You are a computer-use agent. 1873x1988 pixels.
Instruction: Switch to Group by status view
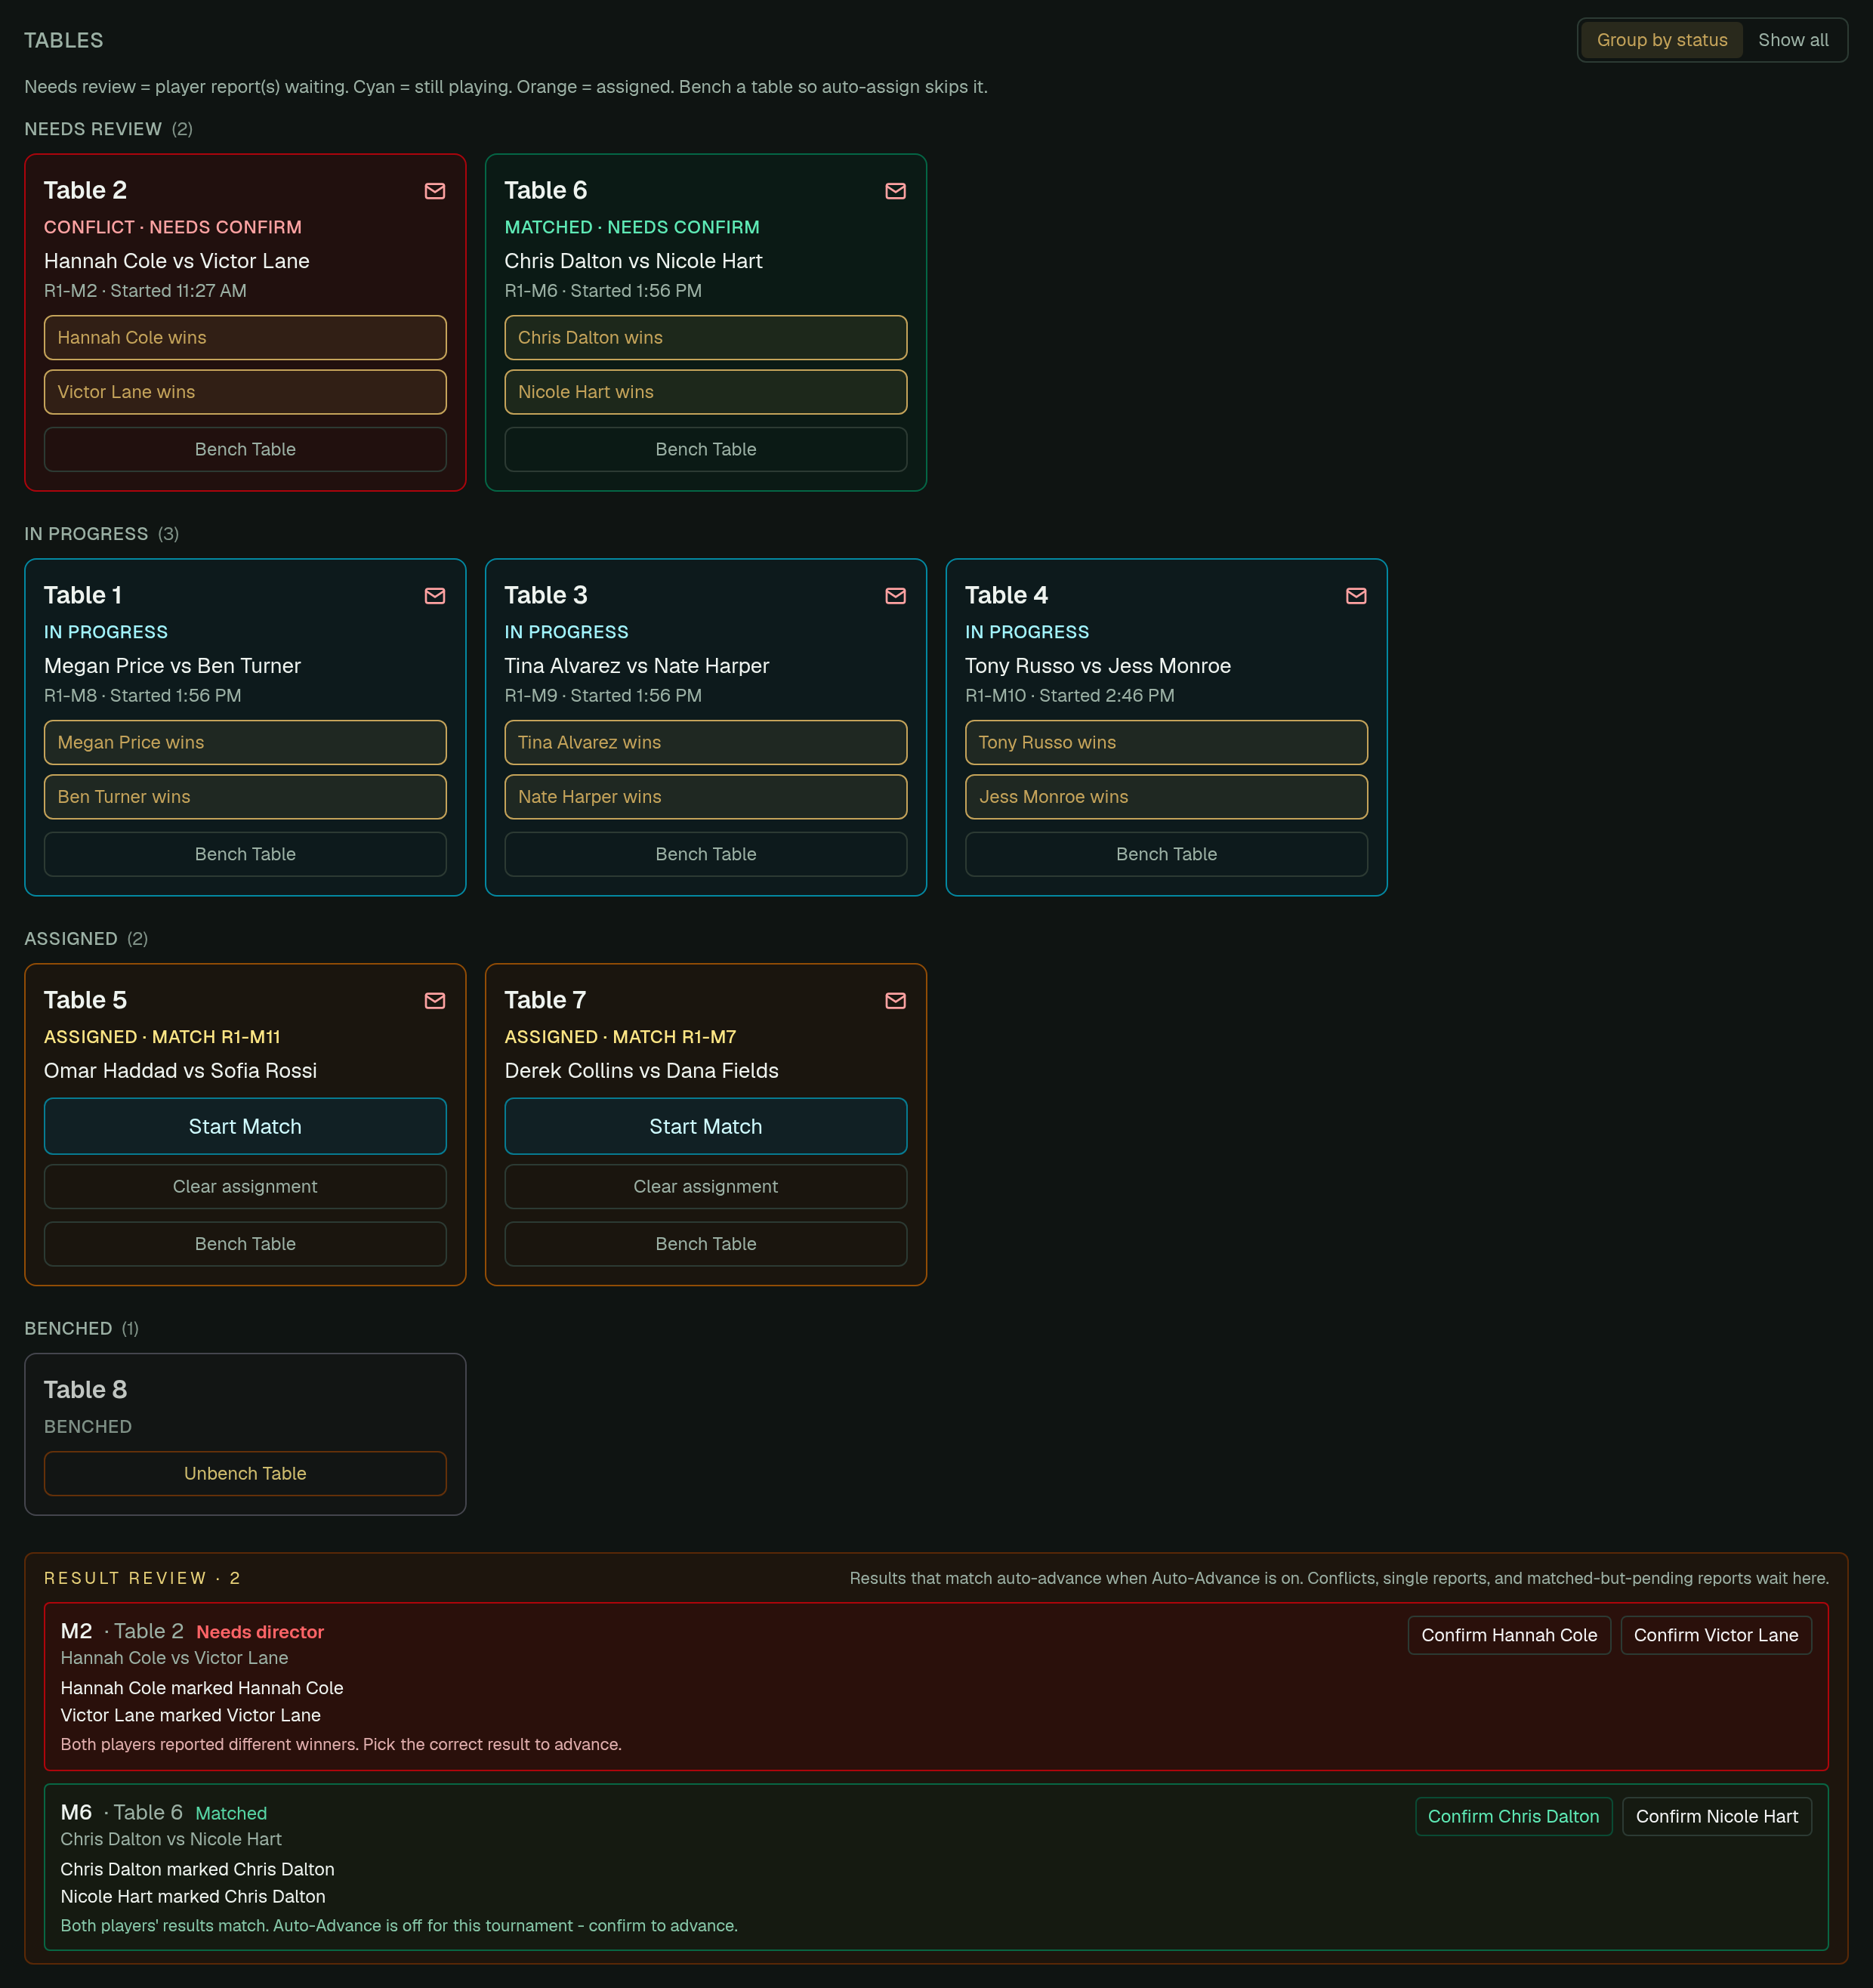pos(1662,40)
